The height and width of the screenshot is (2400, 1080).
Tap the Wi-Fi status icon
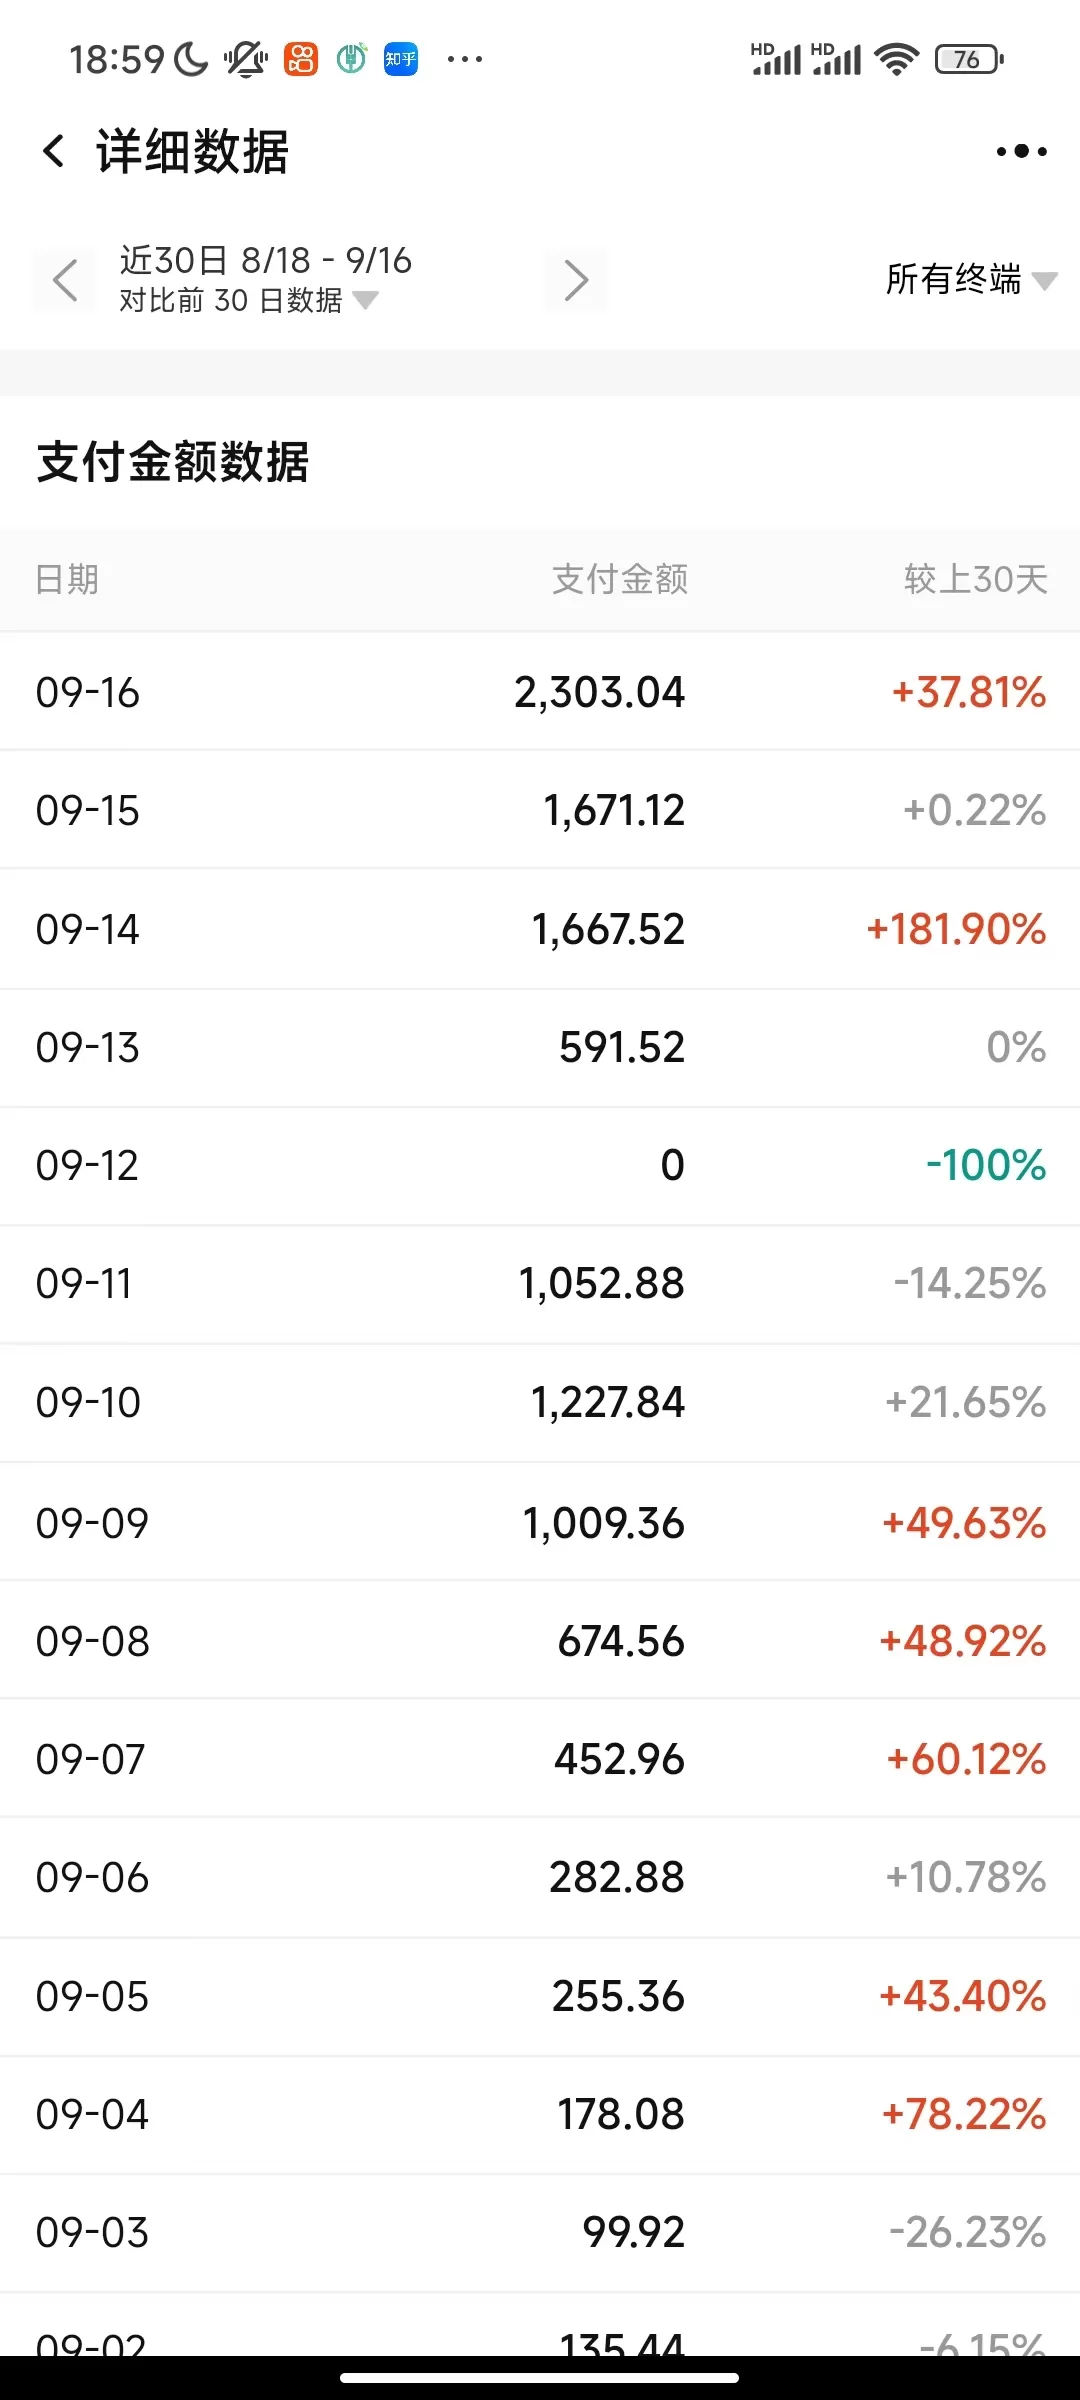(896, 60)
